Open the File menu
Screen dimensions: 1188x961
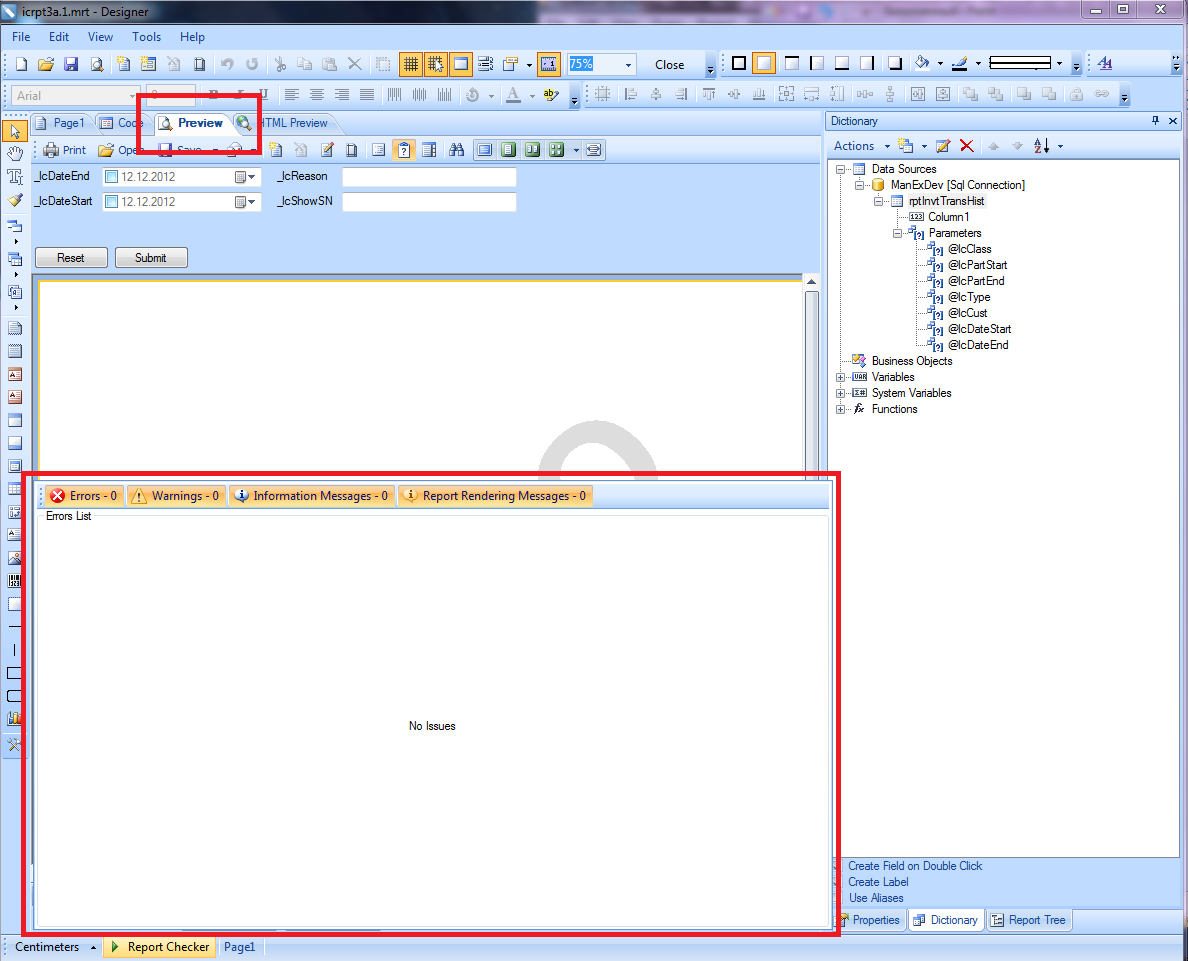coord(21,36)
